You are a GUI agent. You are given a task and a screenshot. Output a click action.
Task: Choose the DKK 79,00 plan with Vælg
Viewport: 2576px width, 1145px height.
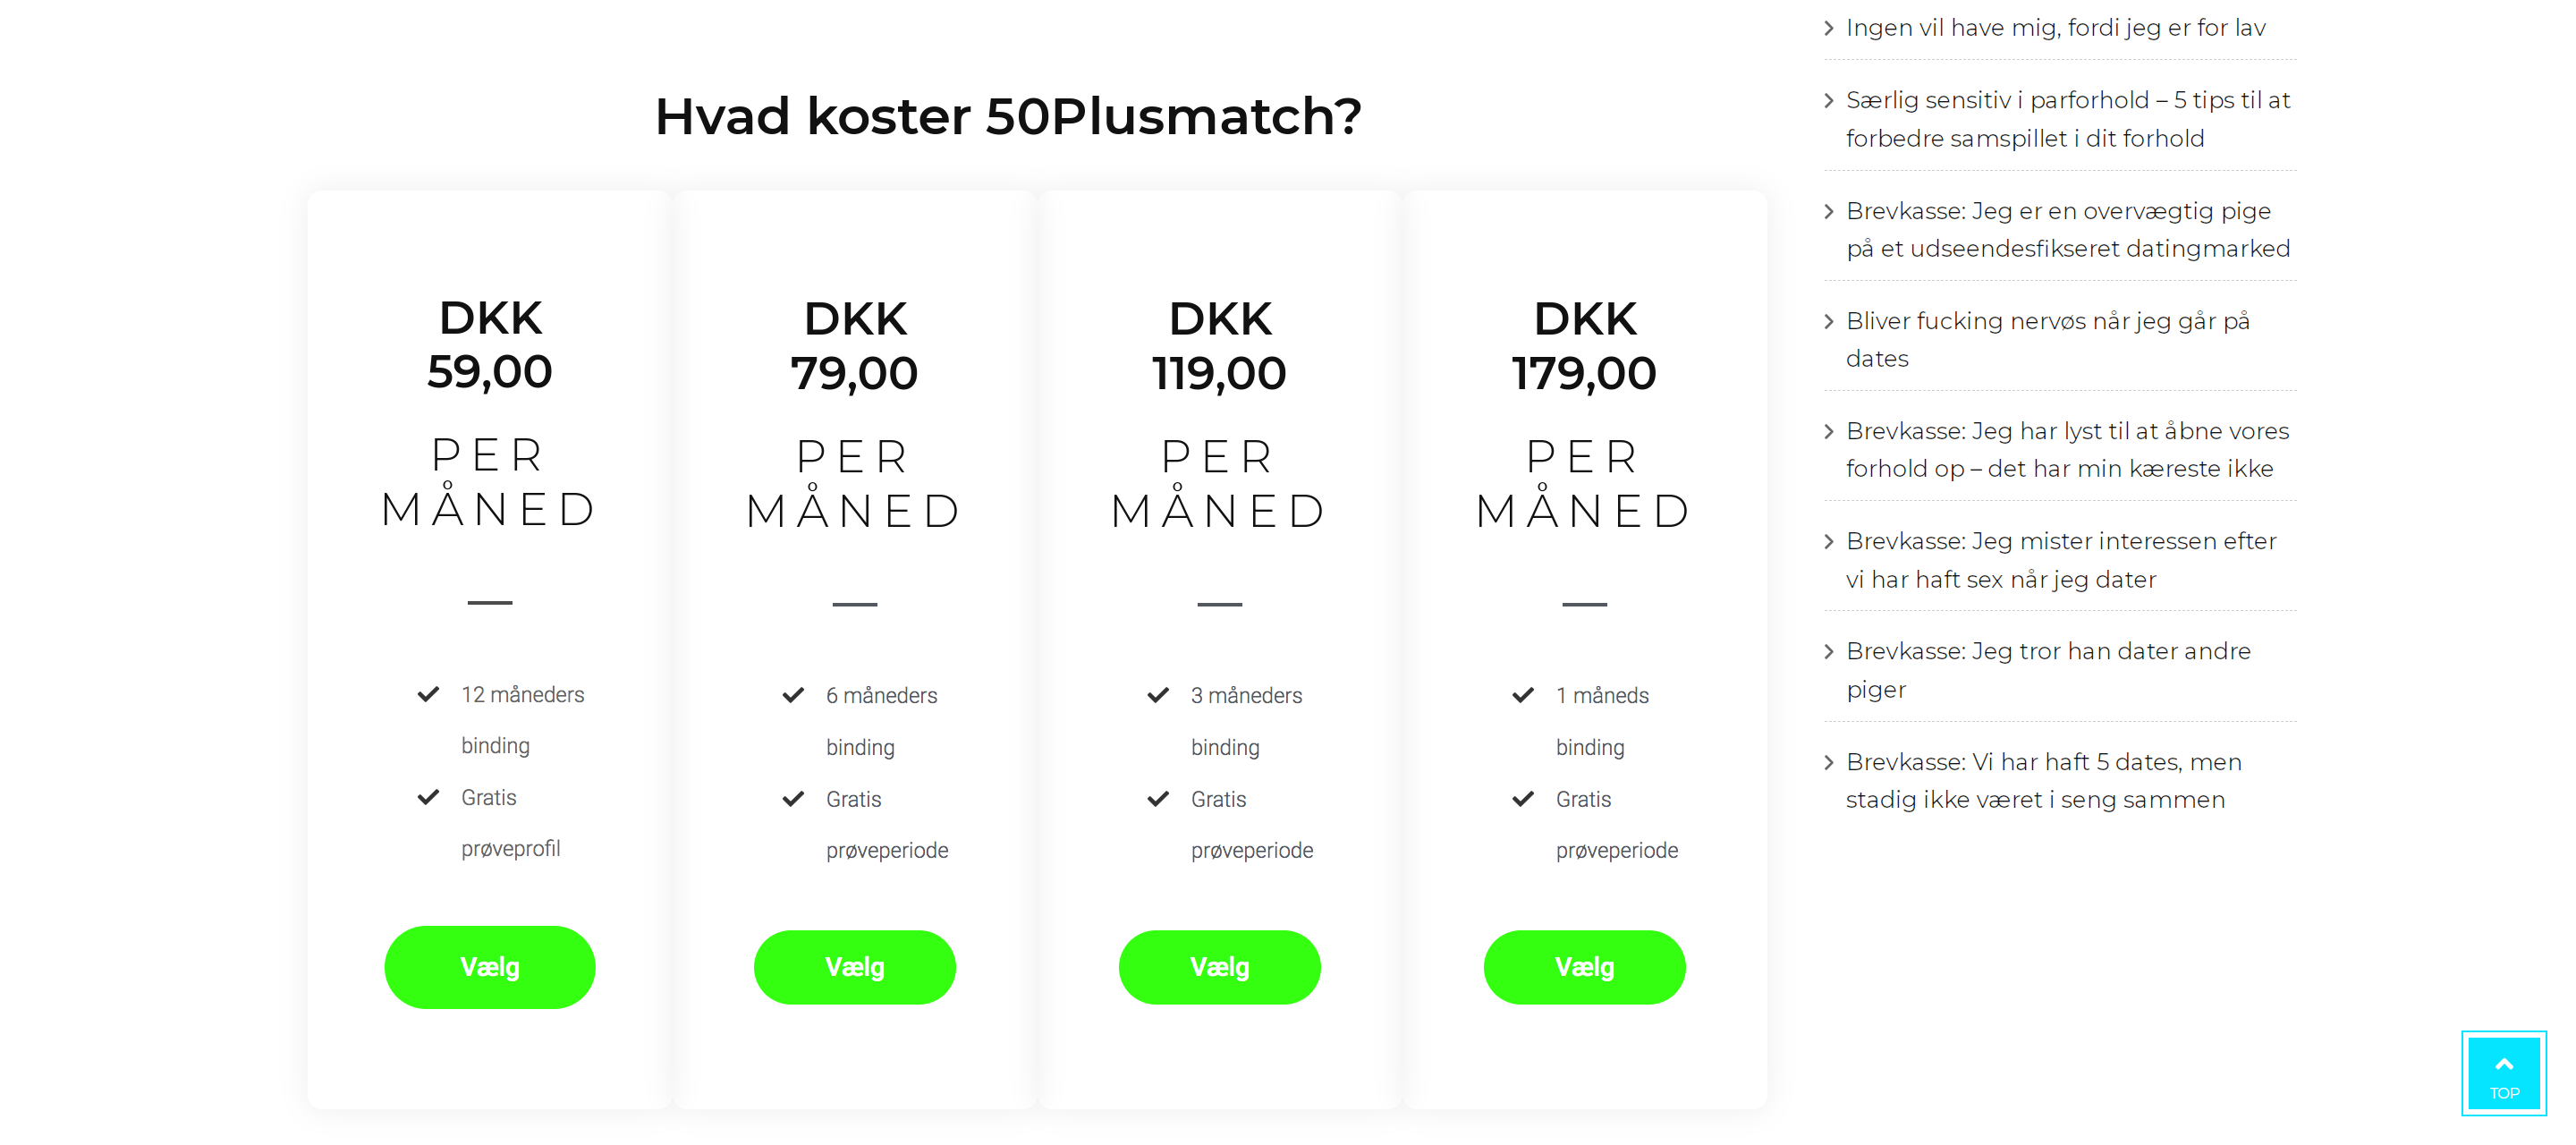854,967
